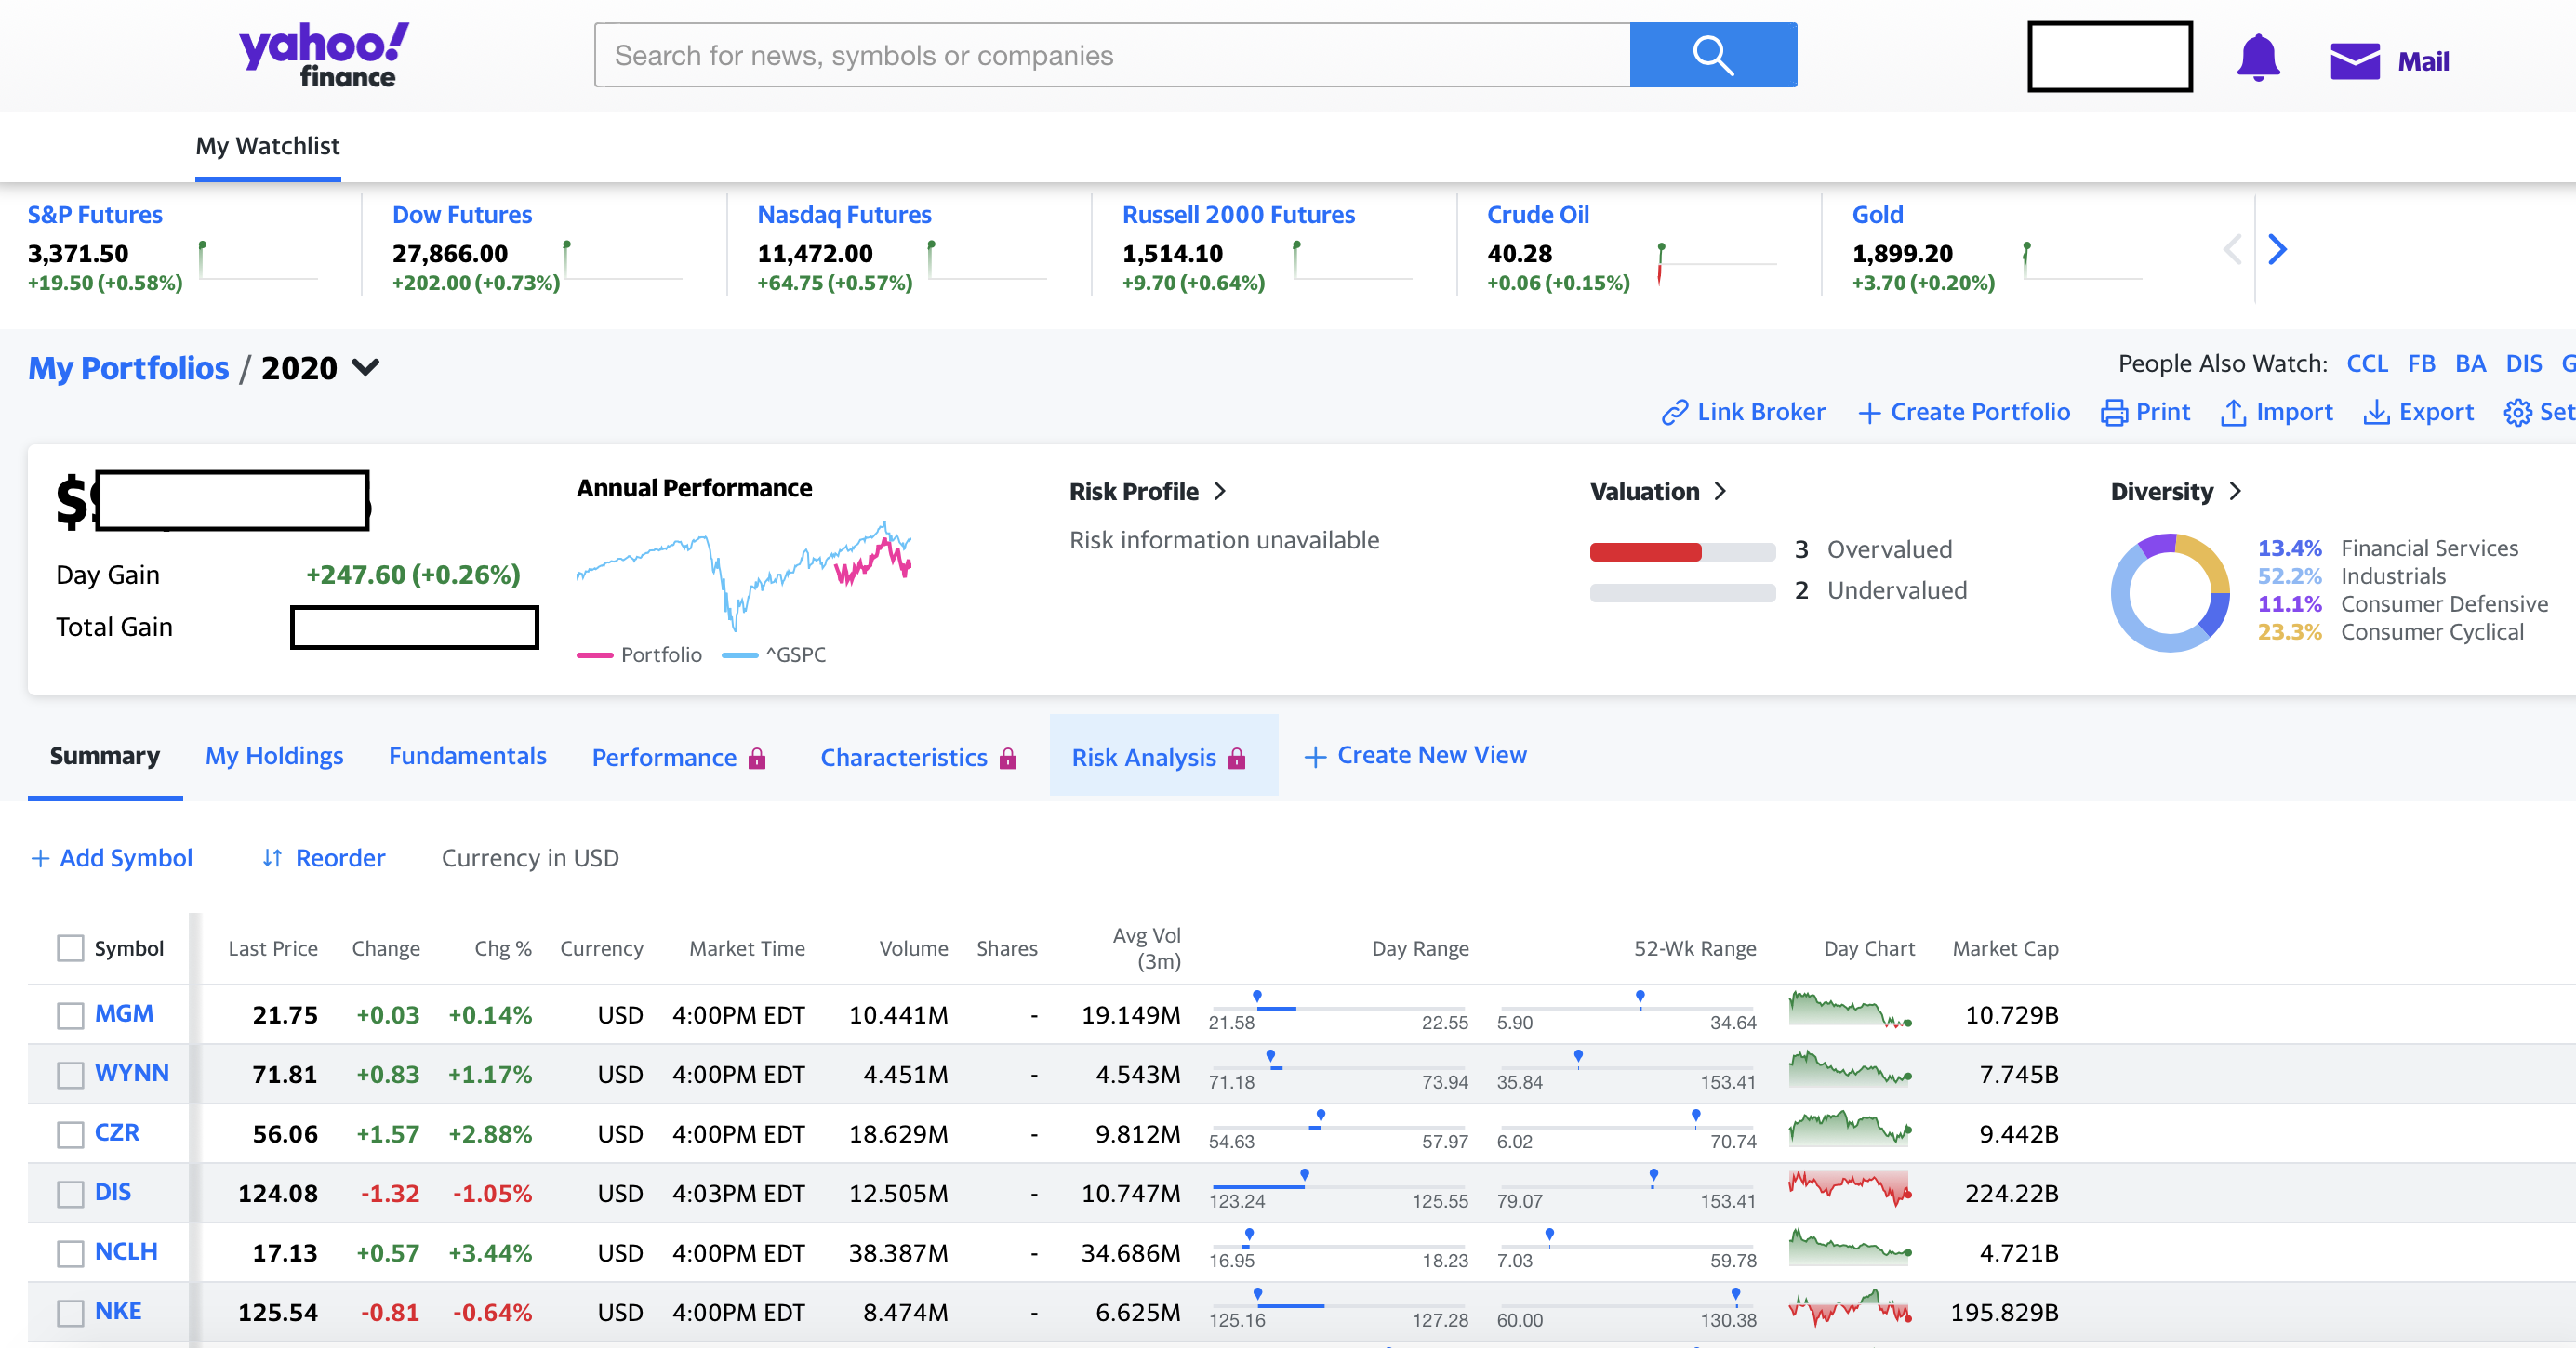Viewport: 2576px width, 1348px height.
Task: Check the WYNN row checkbox
Action: pos(70,1075)
